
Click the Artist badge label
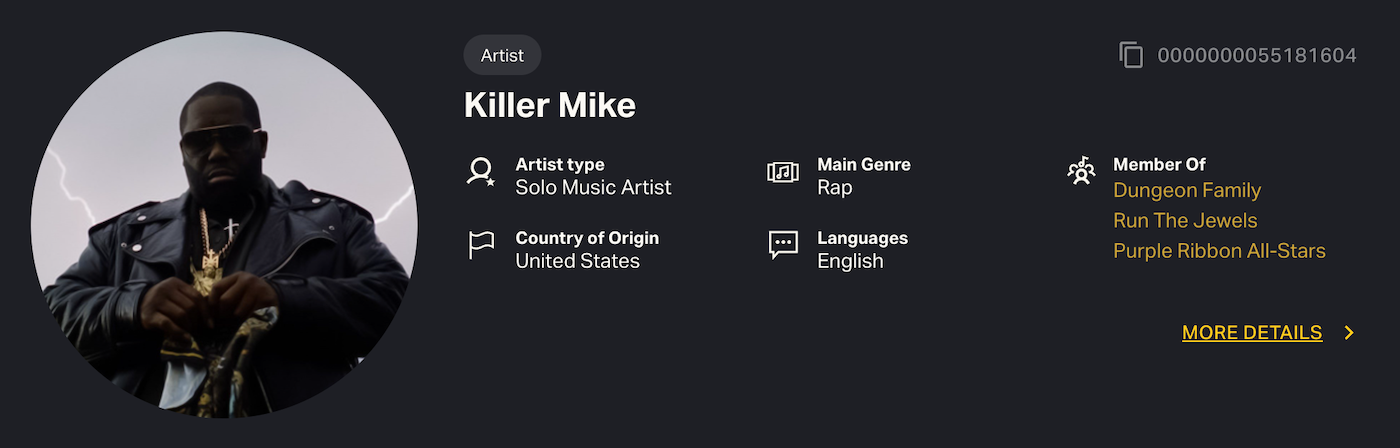(x=502, y=55)
